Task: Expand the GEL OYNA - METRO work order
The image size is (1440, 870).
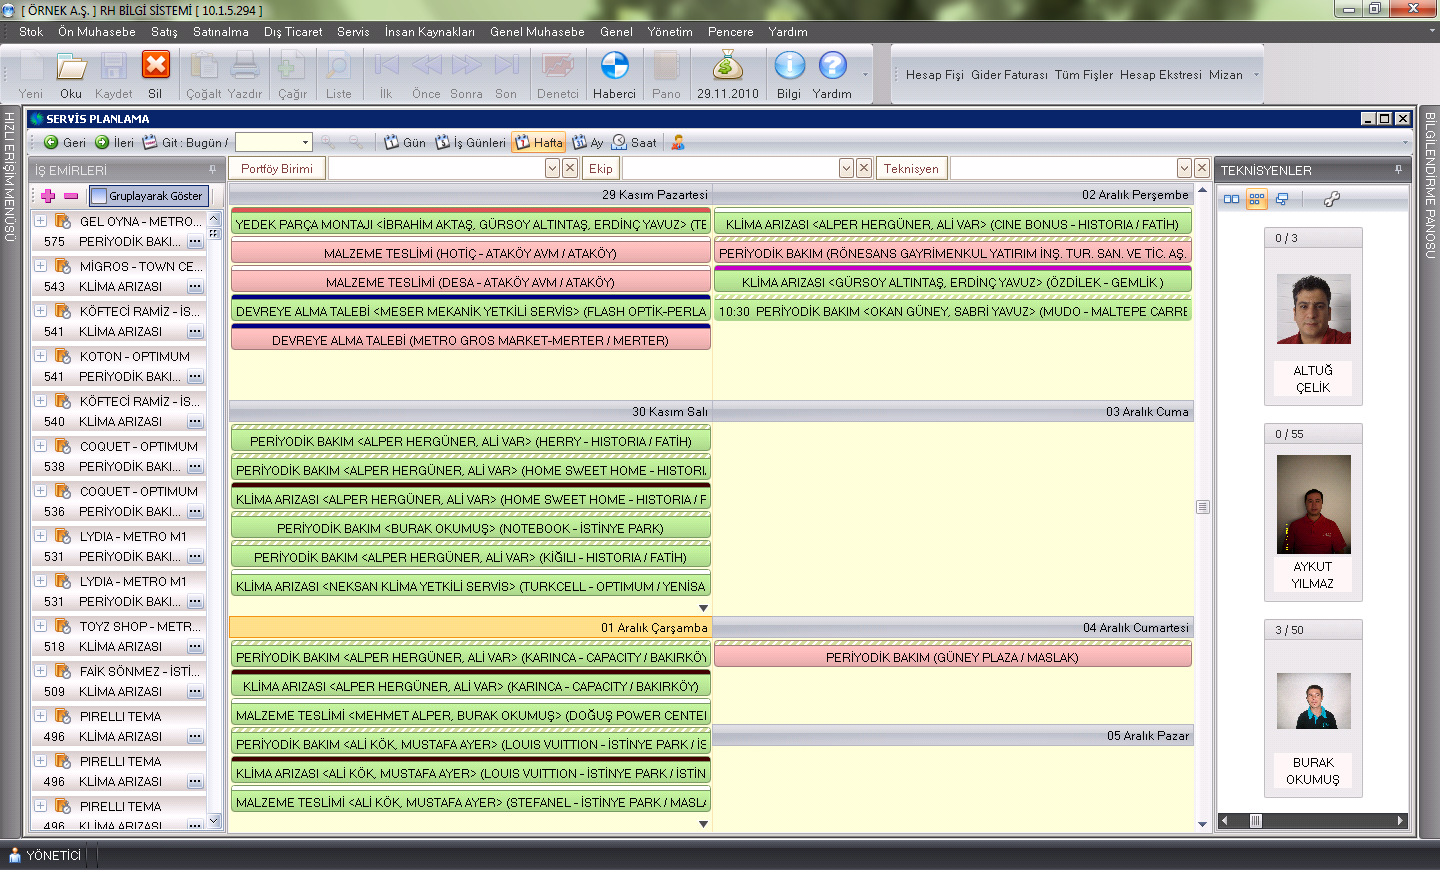Action: click(x=41, y=221)
